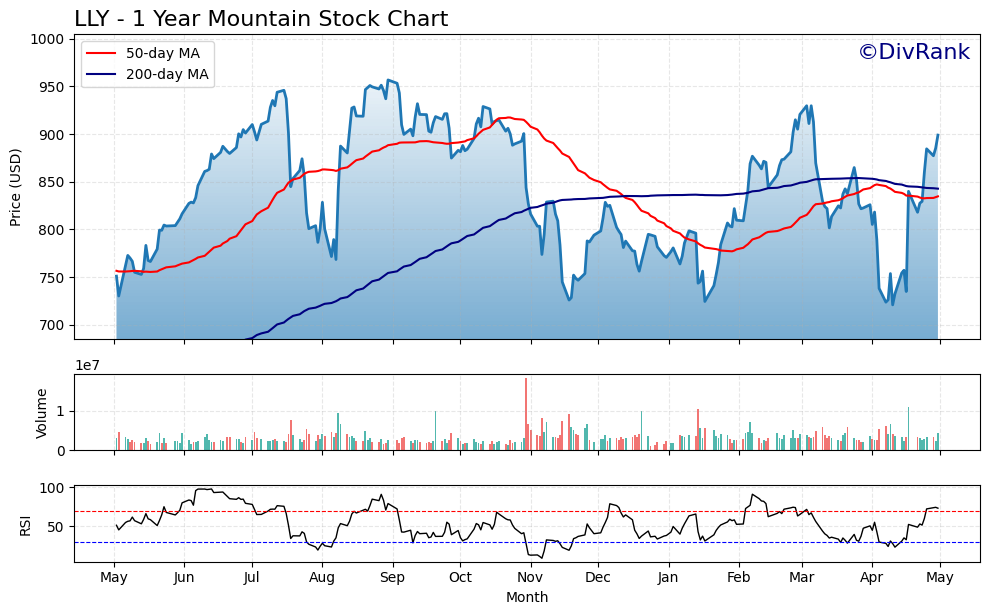This screenshot has width=989, height=615.
Task: Click the '1e7' volume scale multiplier
Action: coord(87,366)
